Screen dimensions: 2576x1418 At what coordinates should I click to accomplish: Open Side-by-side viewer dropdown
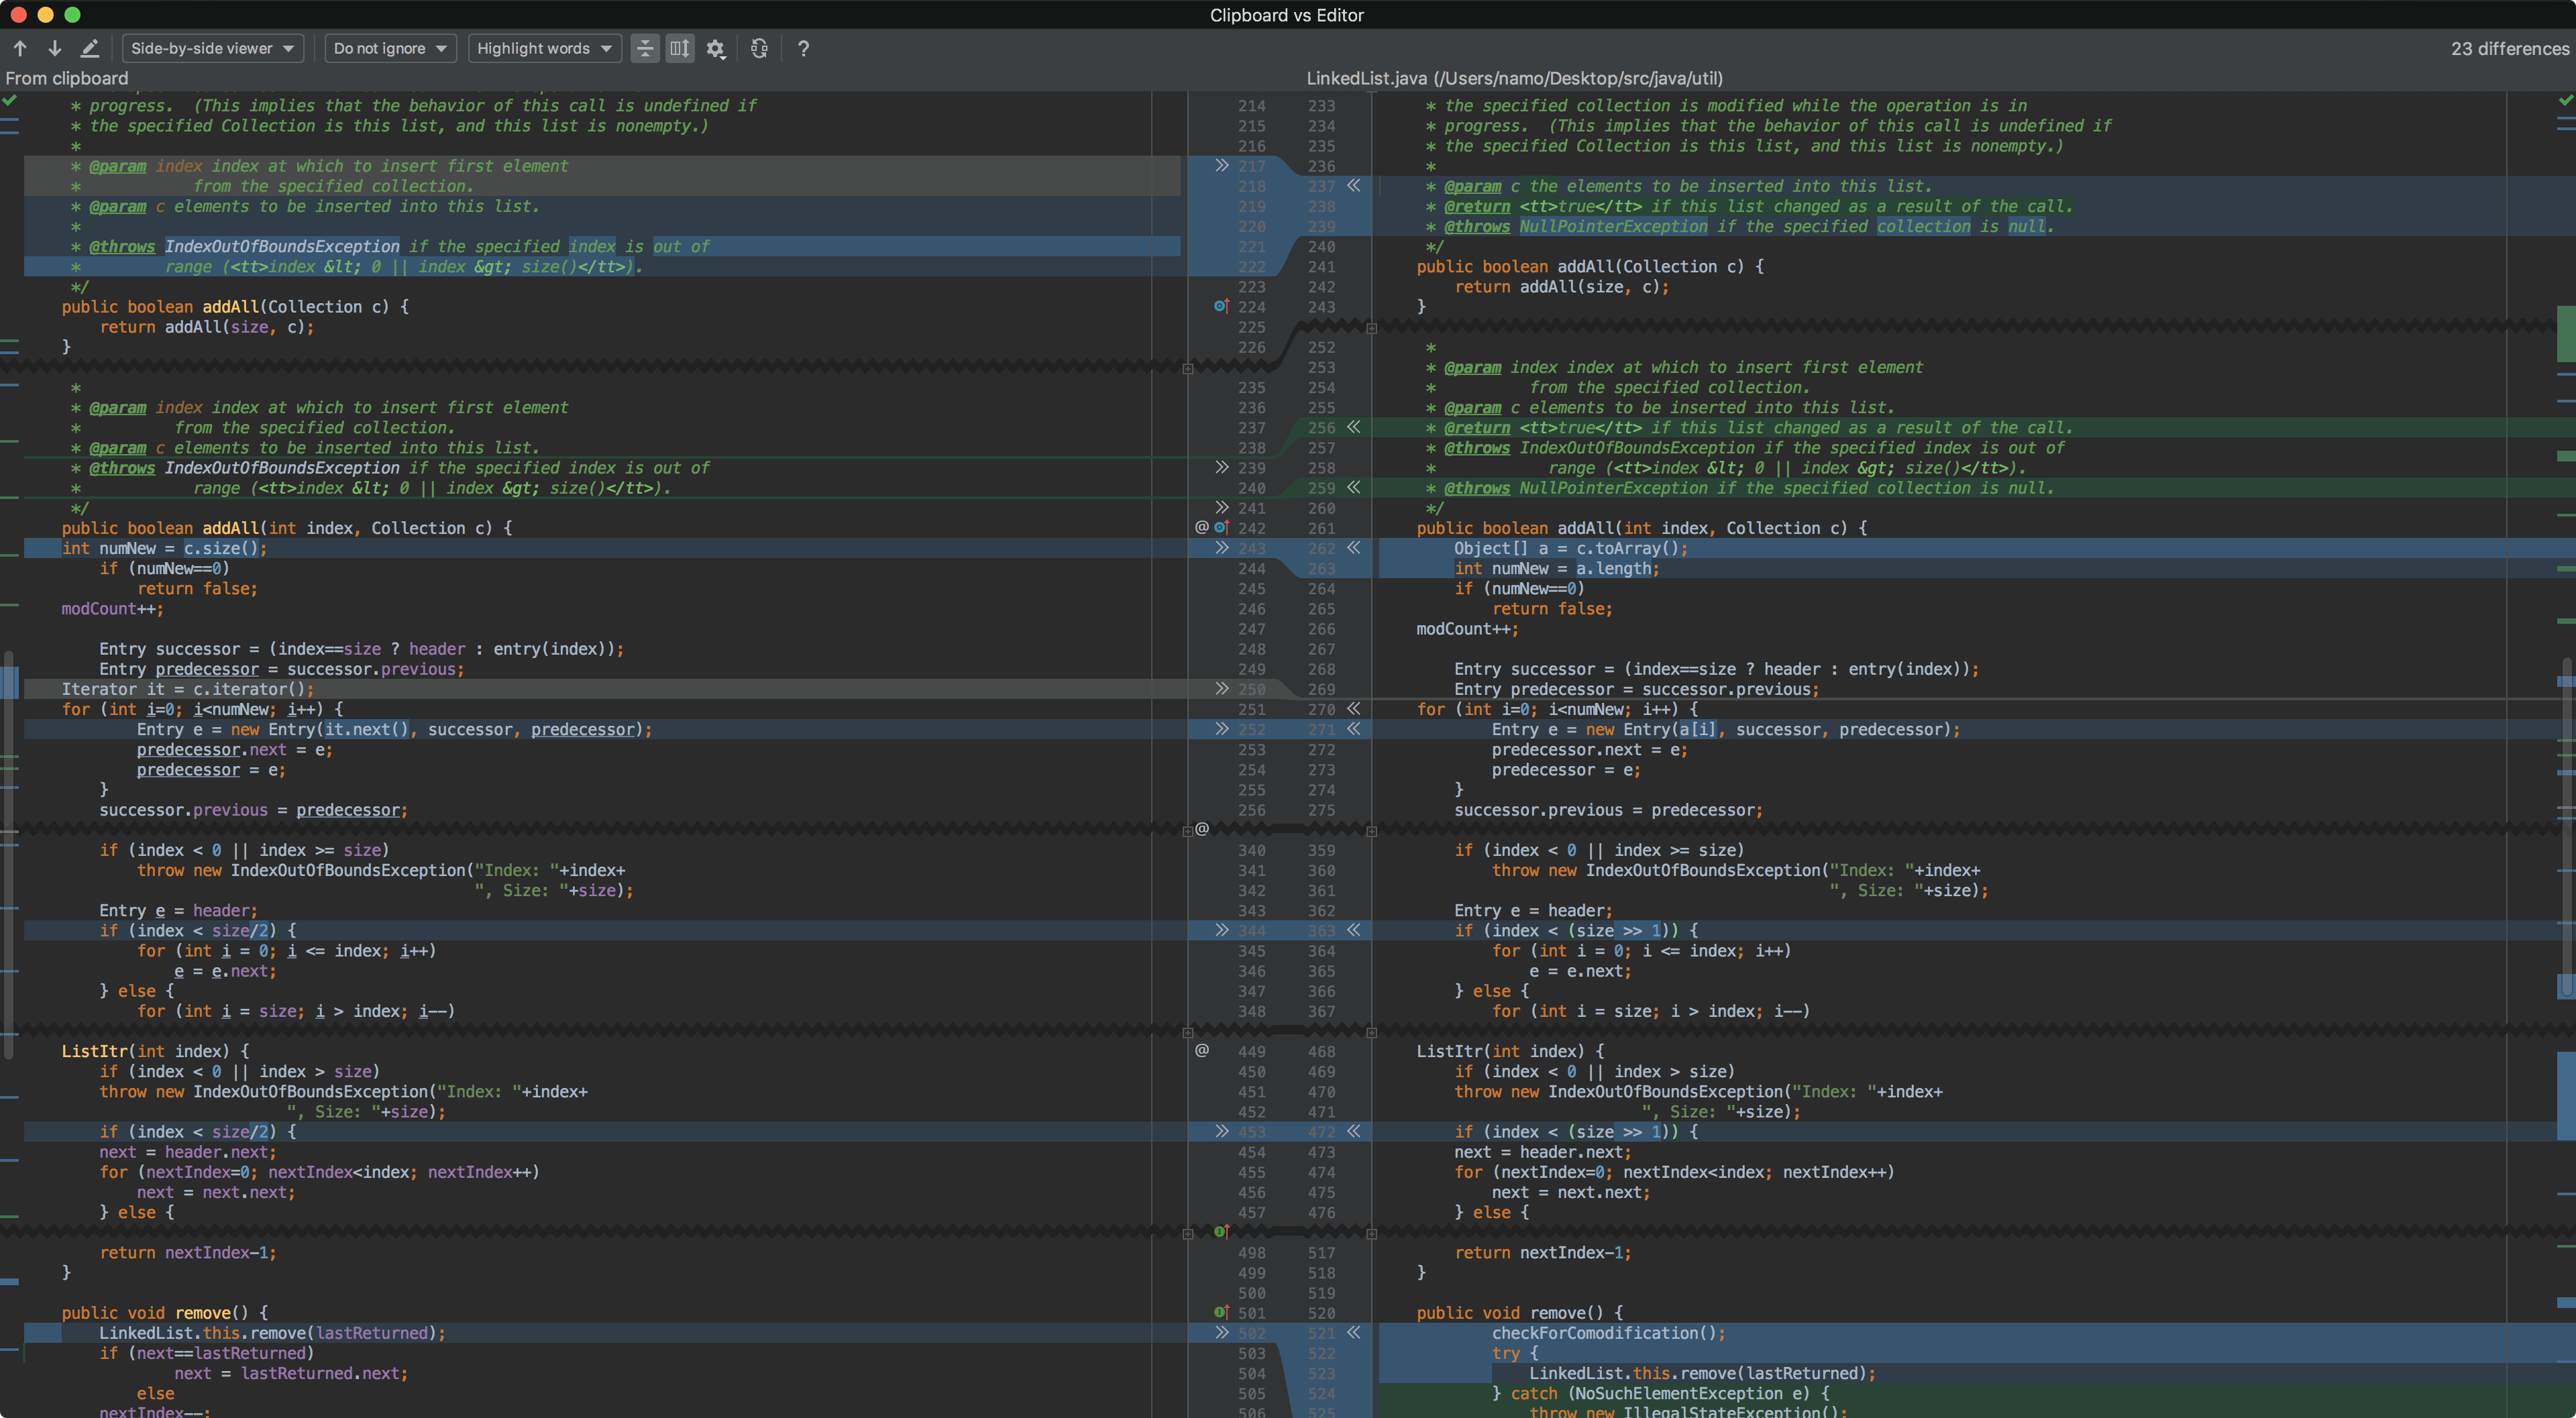tap(212, 48)
